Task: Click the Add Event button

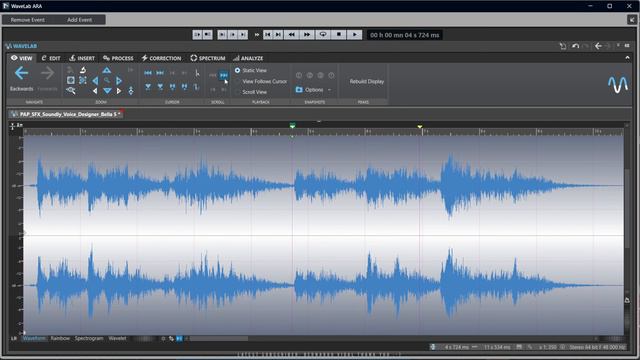Action: tap(80, 20)
